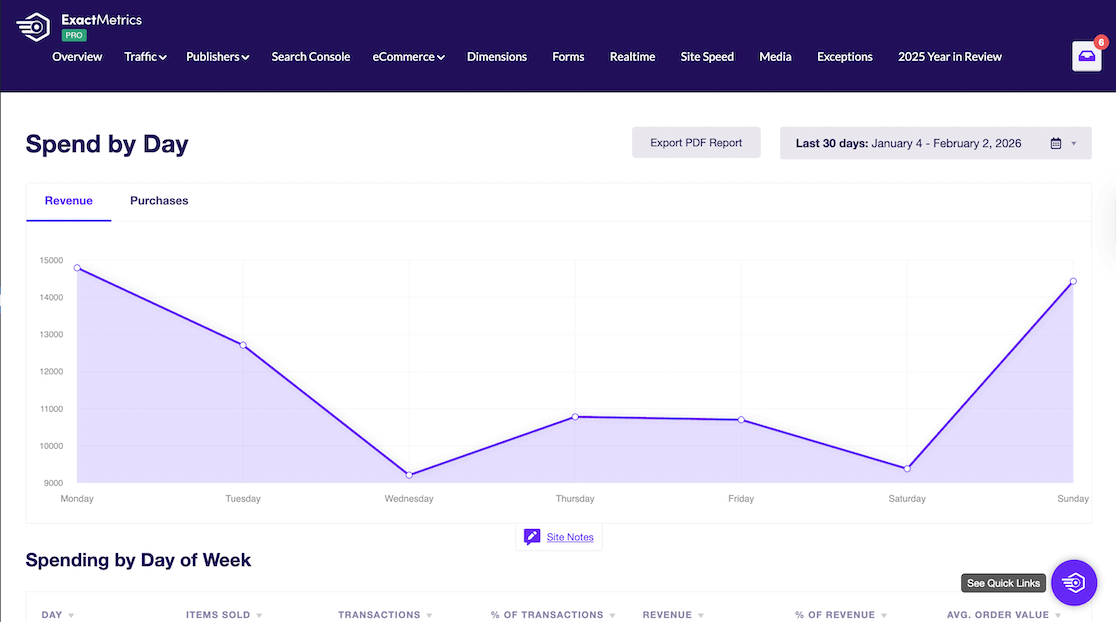Stay on the Revenue tab
Screen dimensions: 1116x622
point(68,200)
